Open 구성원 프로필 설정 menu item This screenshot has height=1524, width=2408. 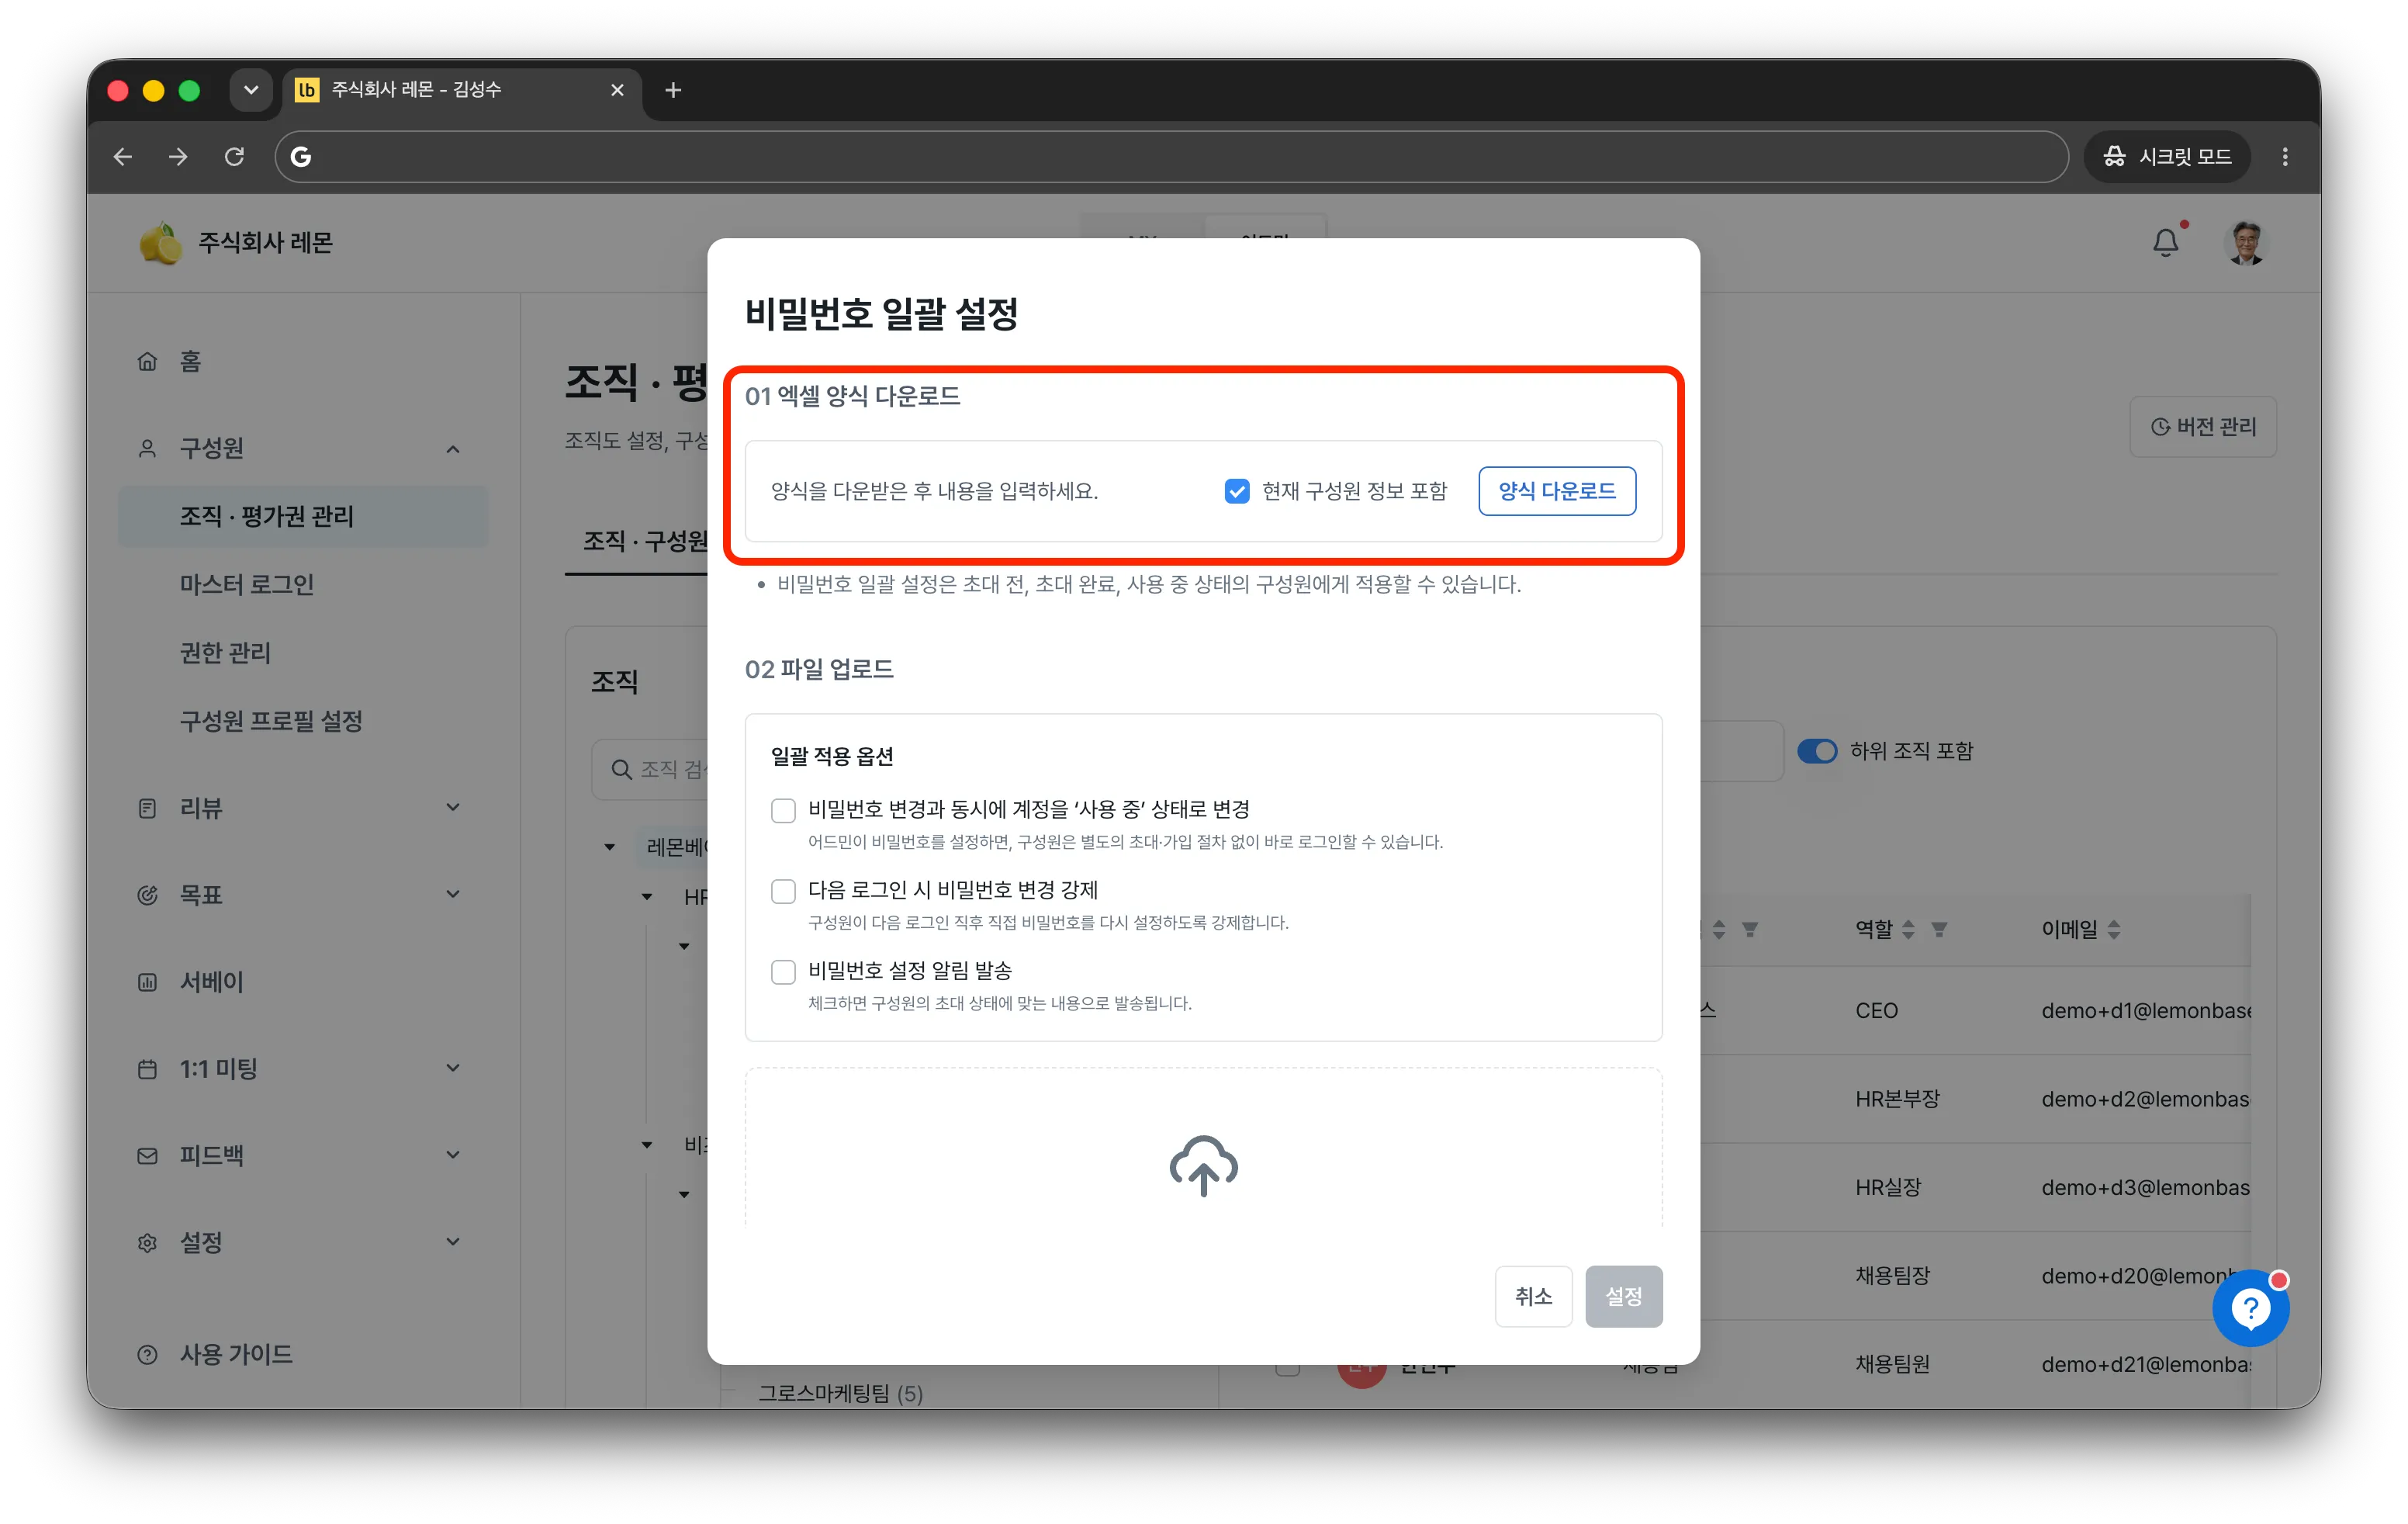[270, 721]
